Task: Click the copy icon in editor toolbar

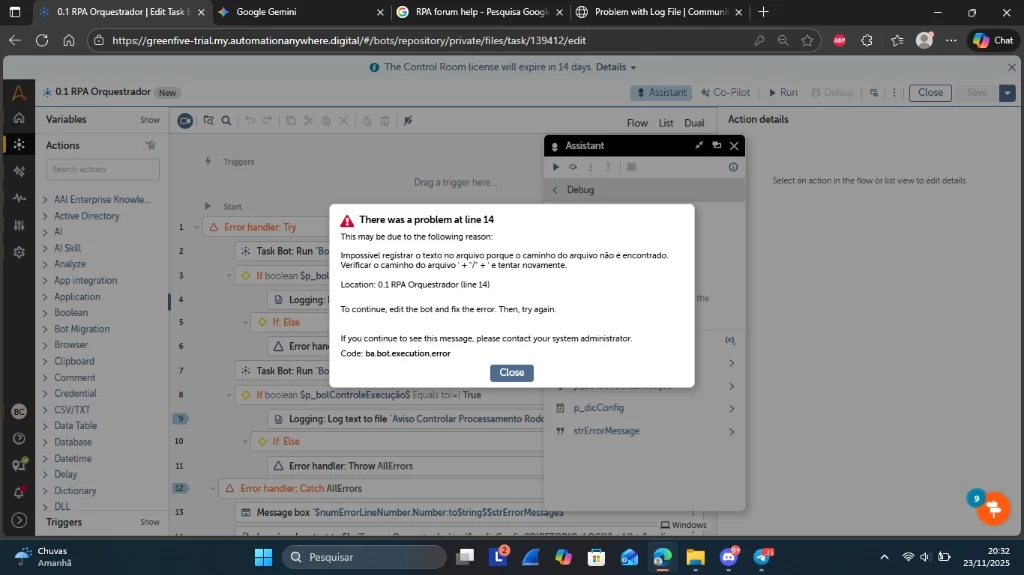Action: (x=291, y=121)
